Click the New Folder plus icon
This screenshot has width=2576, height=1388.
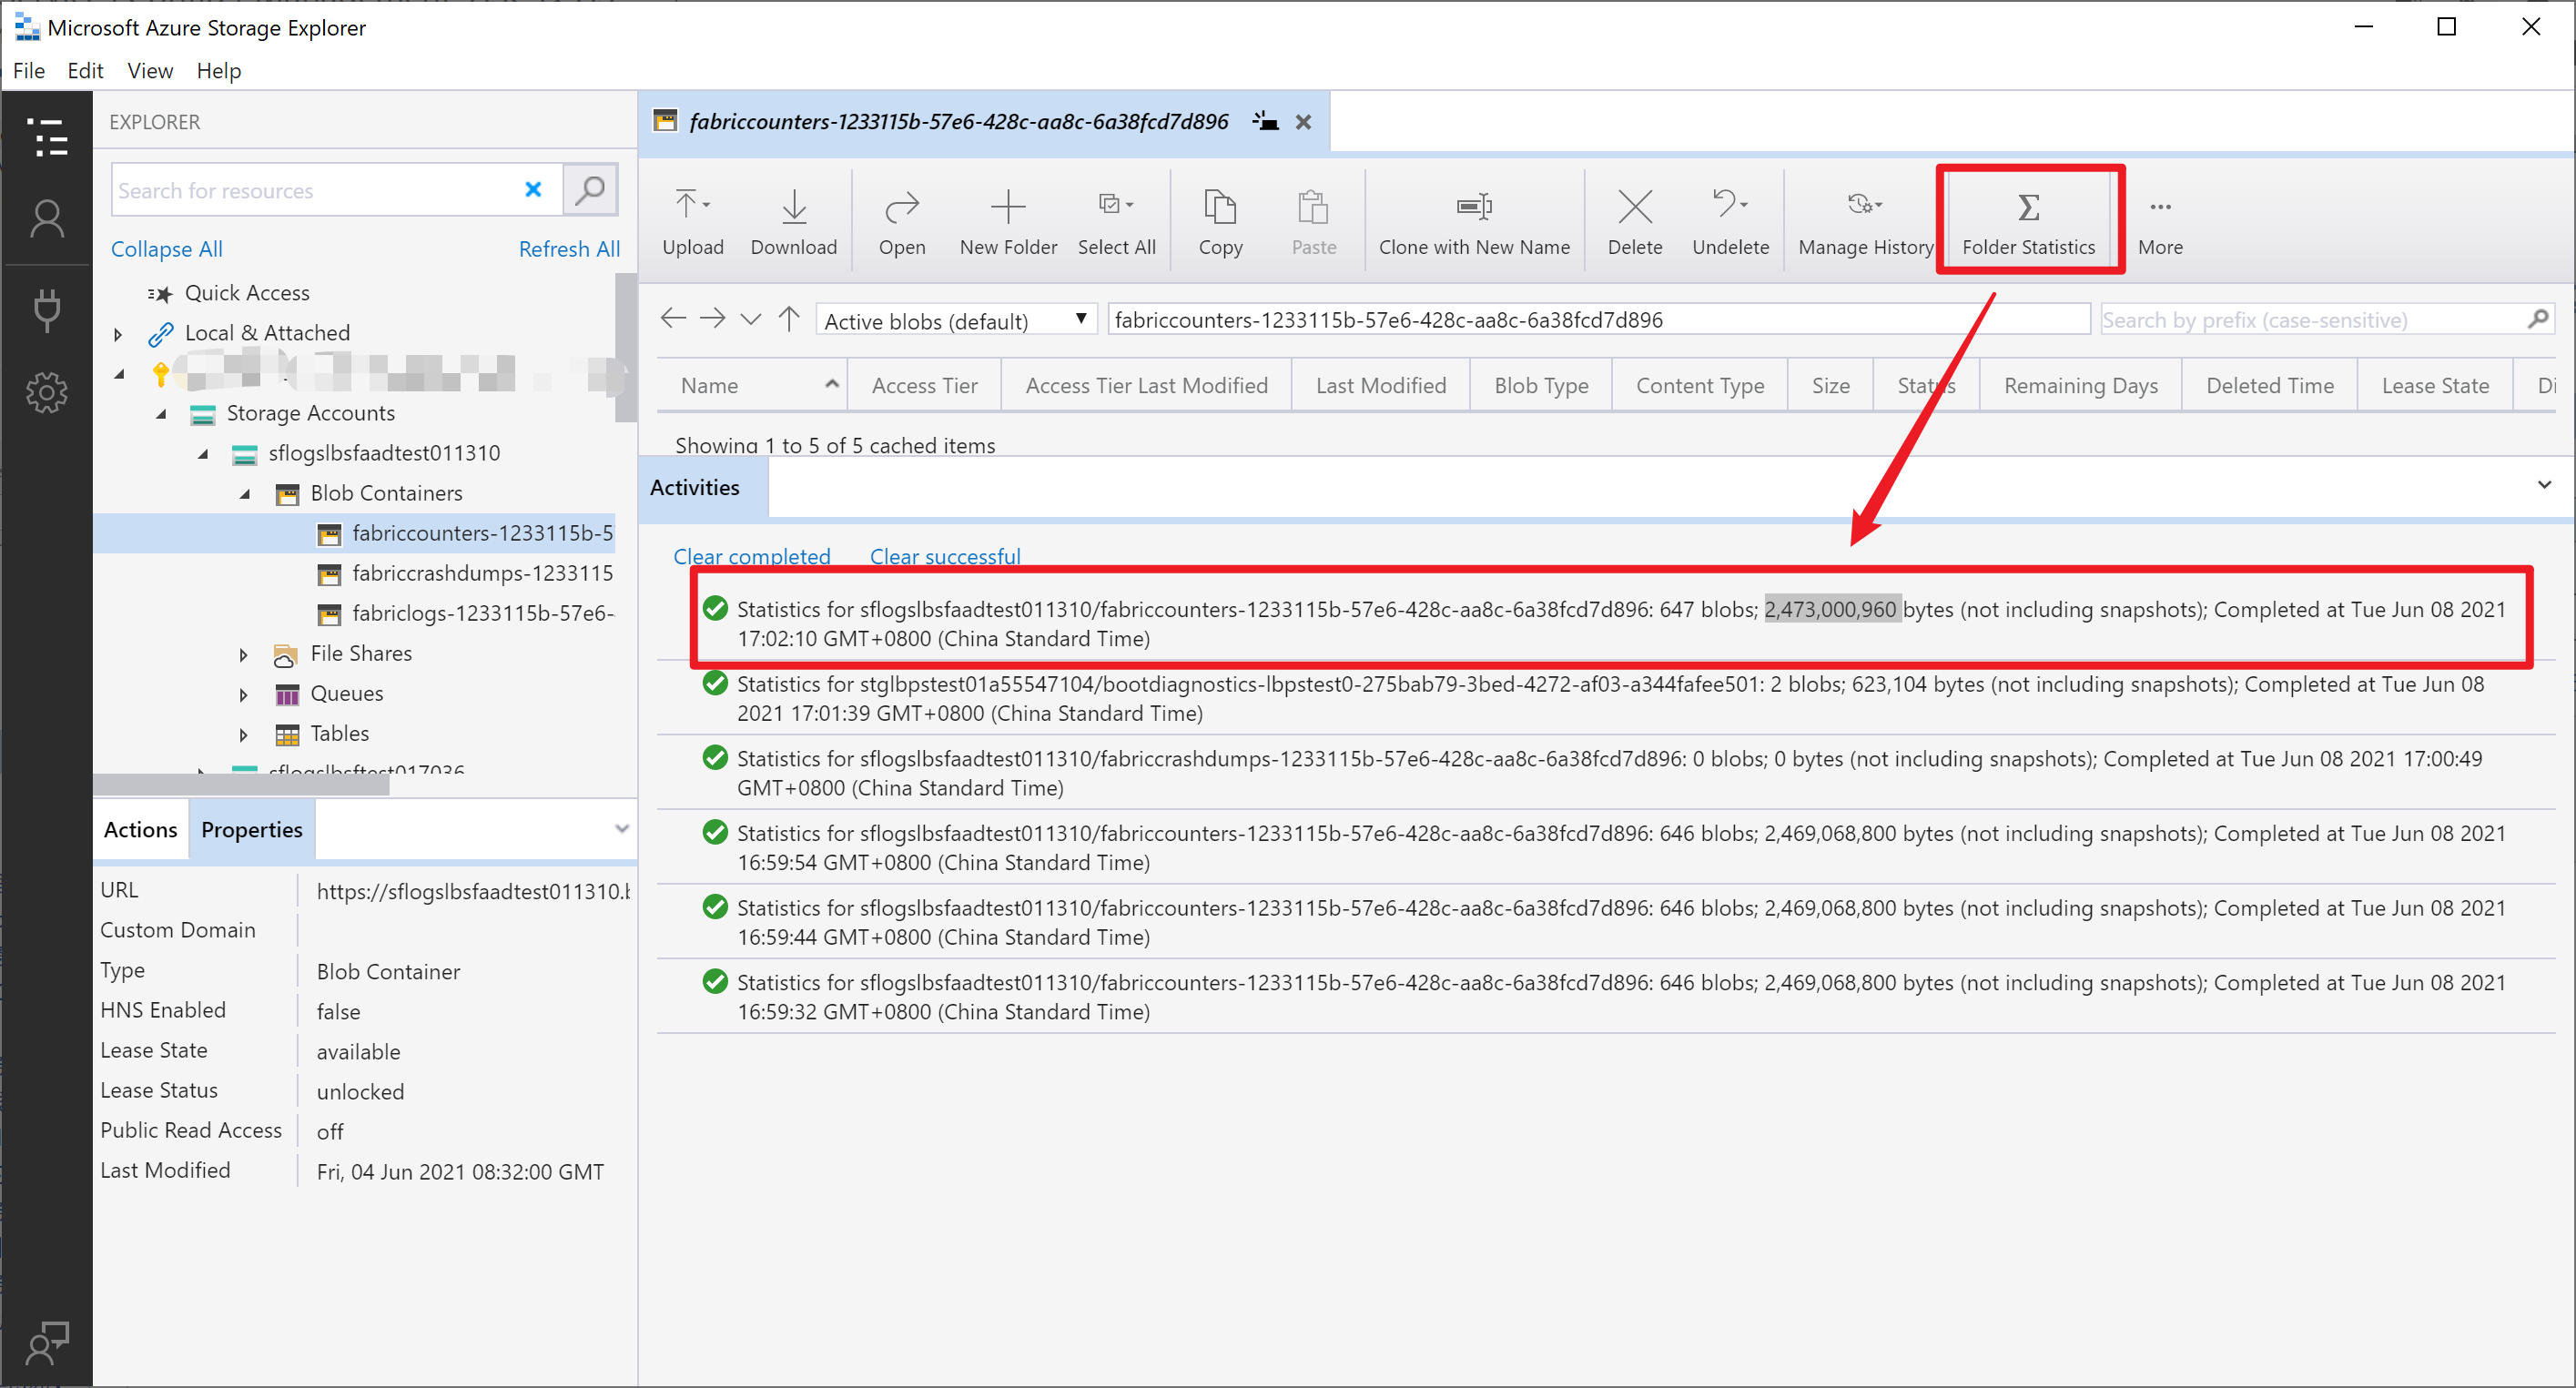click(1007, 206)
